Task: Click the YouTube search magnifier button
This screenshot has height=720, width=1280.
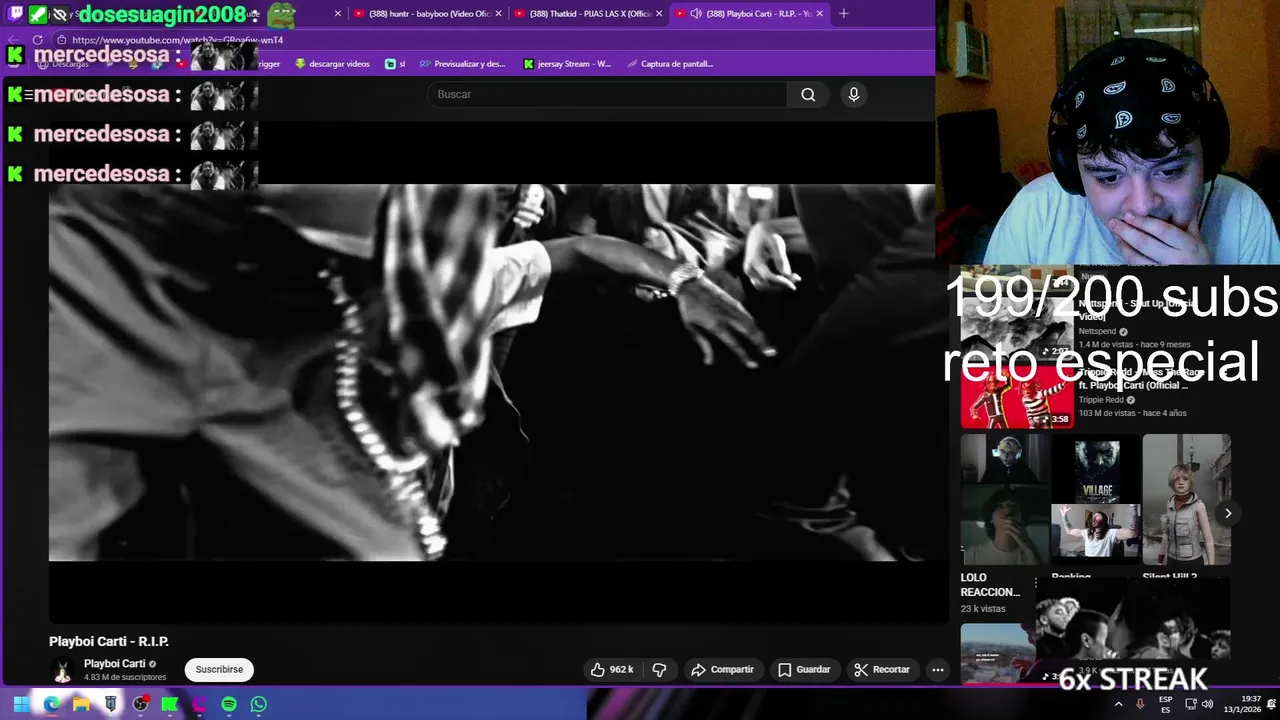Action: click(x=808, y=94)
